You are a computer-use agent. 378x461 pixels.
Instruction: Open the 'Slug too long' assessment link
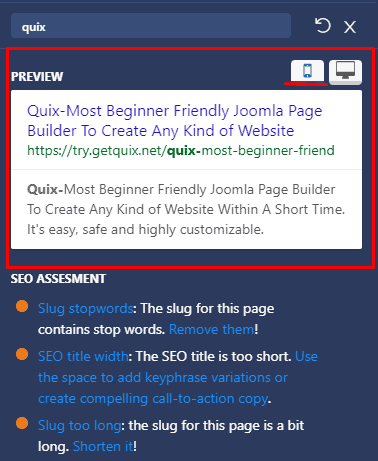pos(79,425)
